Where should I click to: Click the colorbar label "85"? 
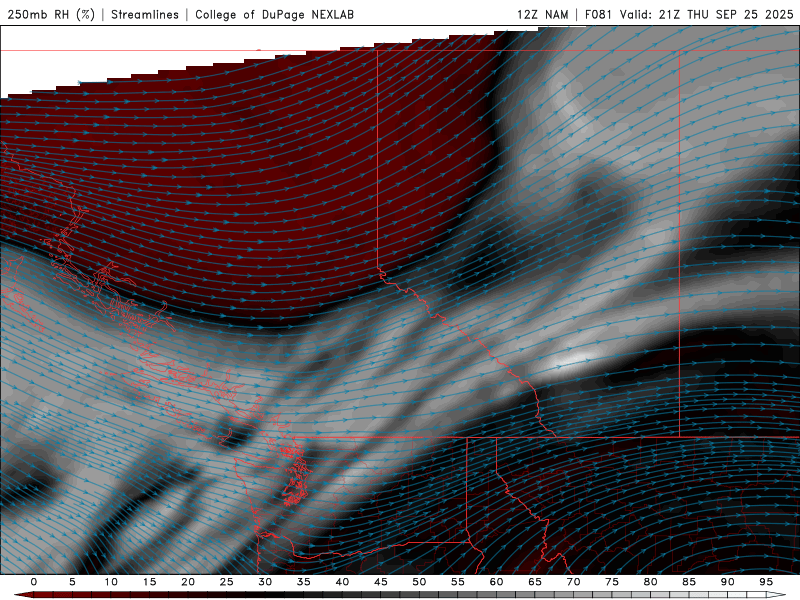(x=689, y=582)
